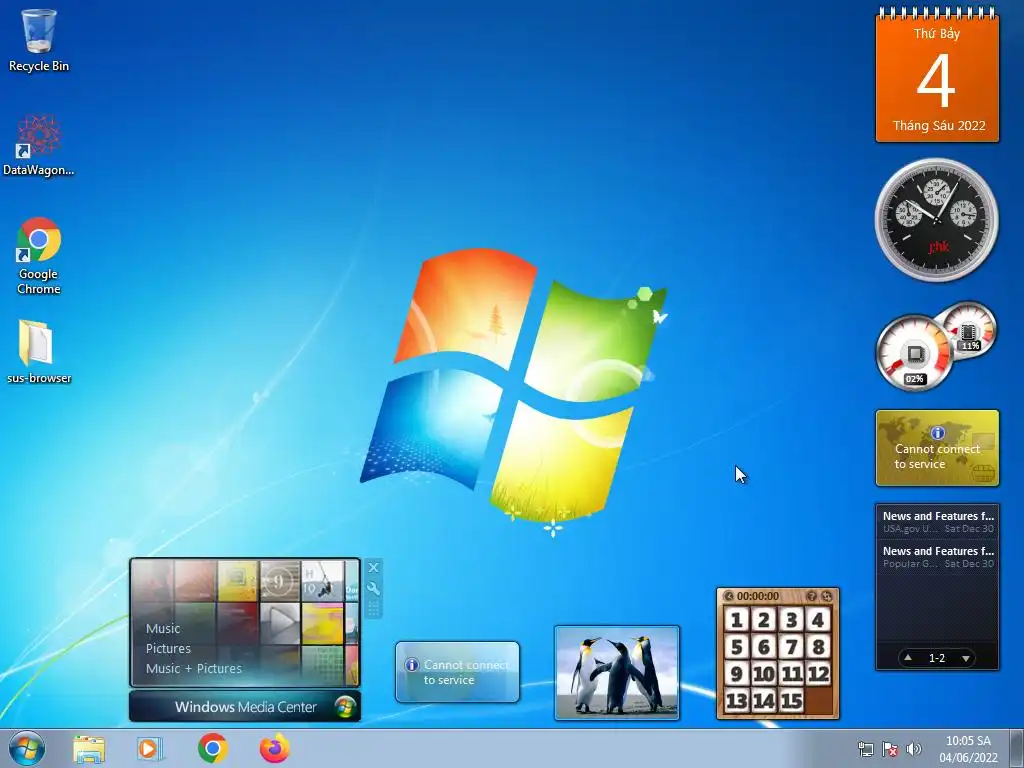Select the sus-browser folder on desktop
The image size is (1024, 768).
[39, 351]
